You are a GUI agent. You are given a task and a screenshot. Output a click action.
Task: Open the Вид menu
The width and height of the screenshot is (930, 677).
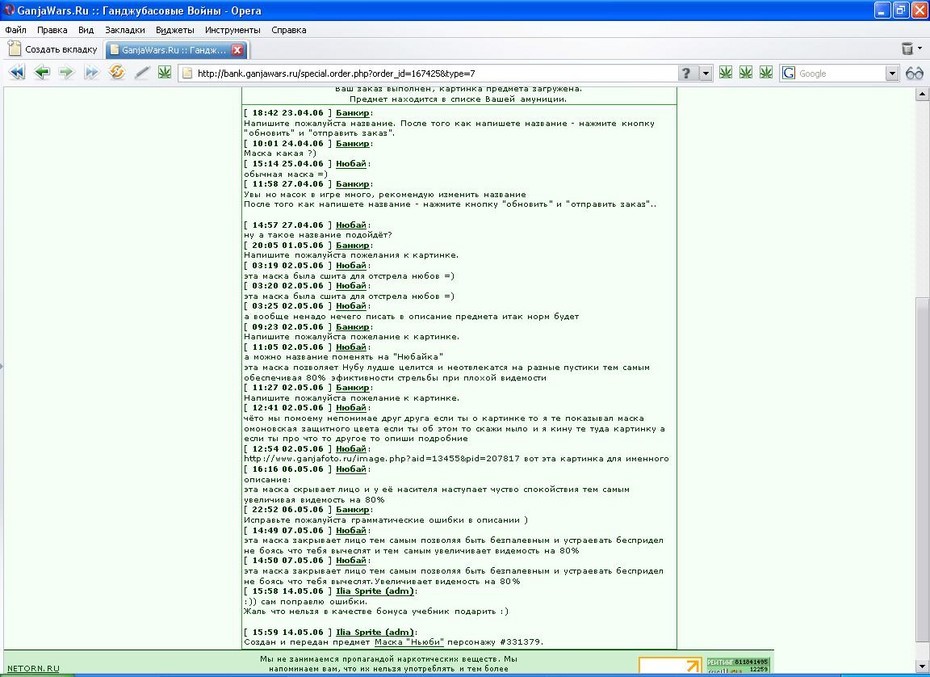[x=86, y=30]
